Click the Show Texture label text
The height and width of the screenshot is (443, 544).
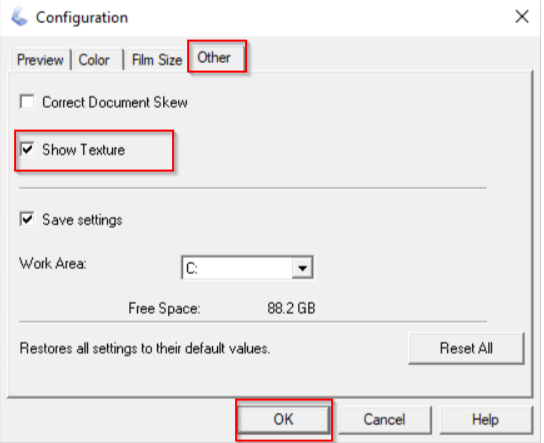(84, 150)
